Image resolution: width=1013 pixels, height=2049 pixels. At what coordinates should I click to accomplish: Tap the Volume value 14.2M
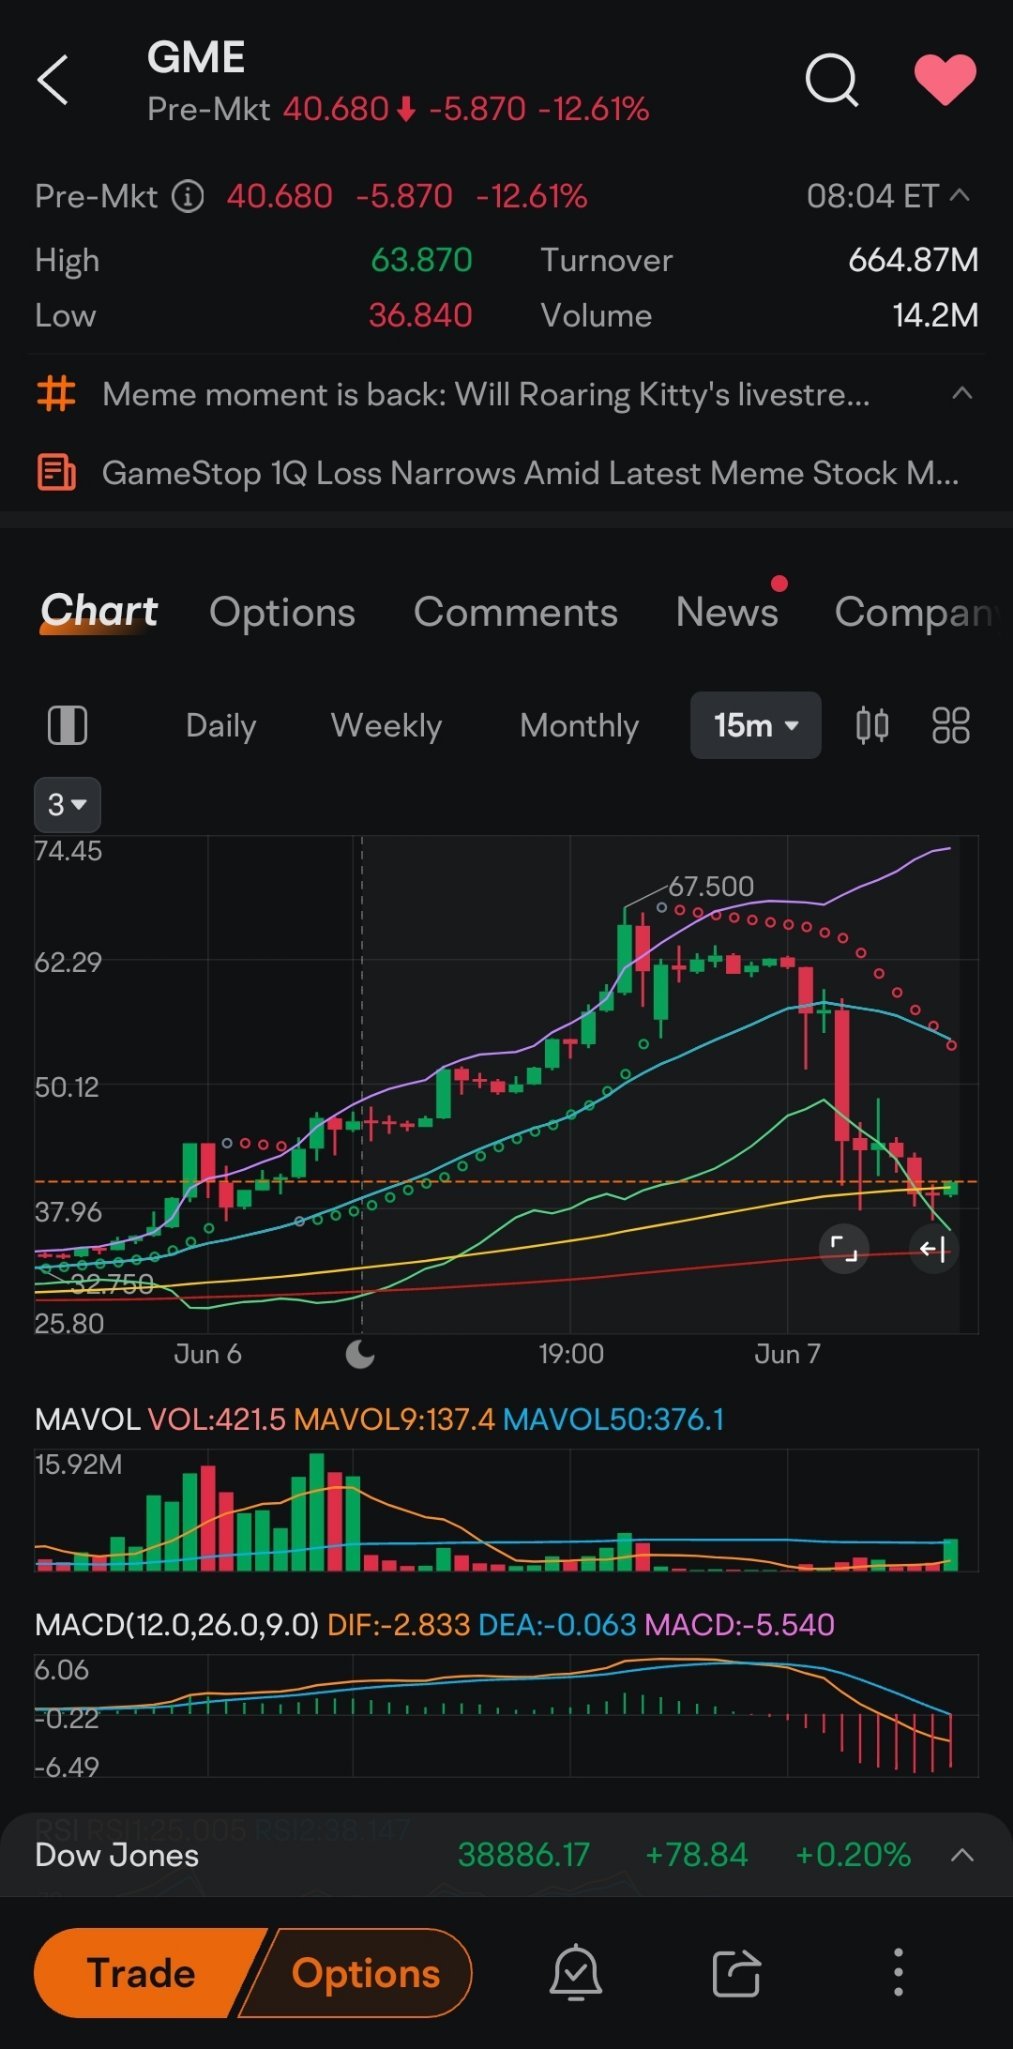[x=935, y=315]
